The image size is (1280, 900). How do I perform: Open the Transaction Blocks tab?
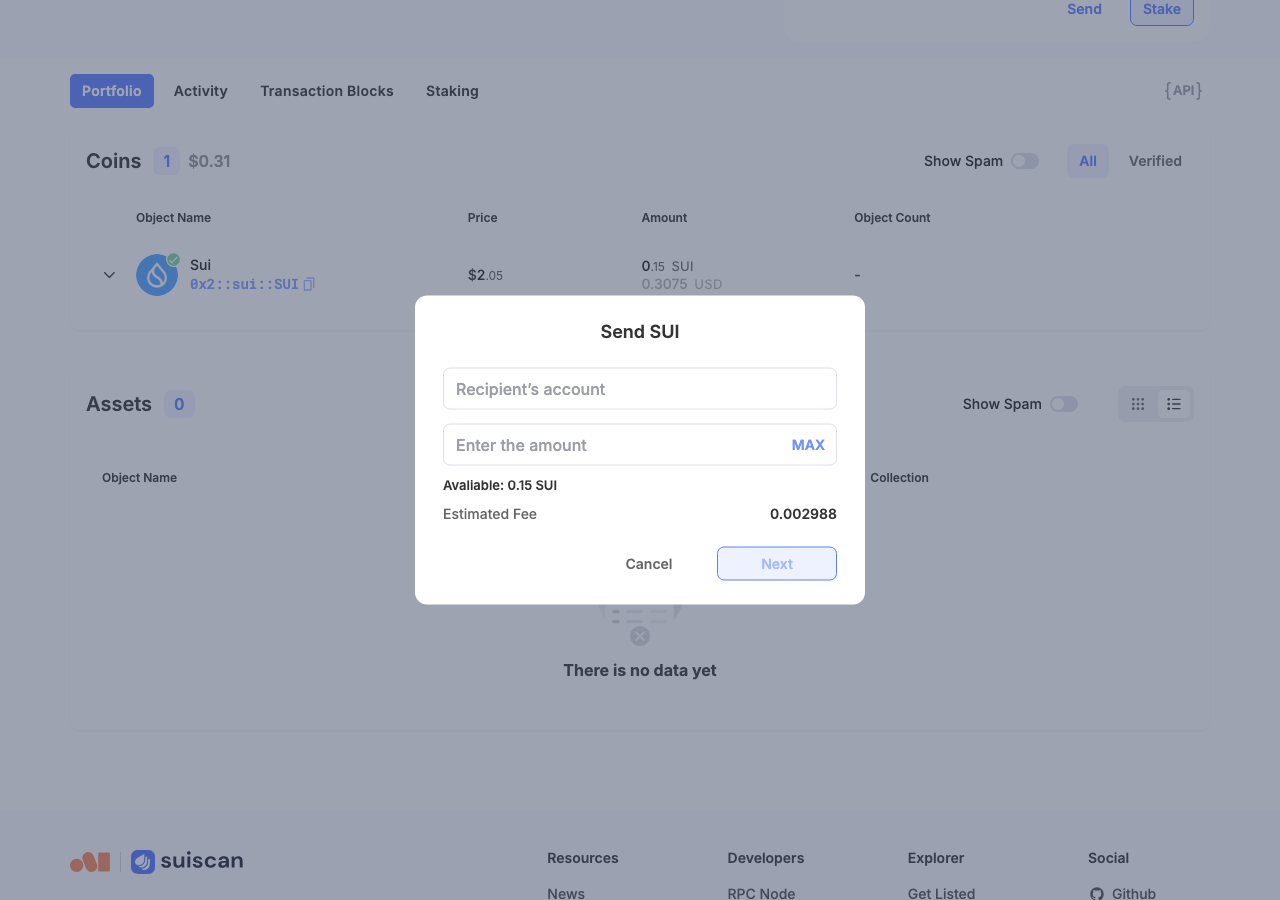(327, 91)
